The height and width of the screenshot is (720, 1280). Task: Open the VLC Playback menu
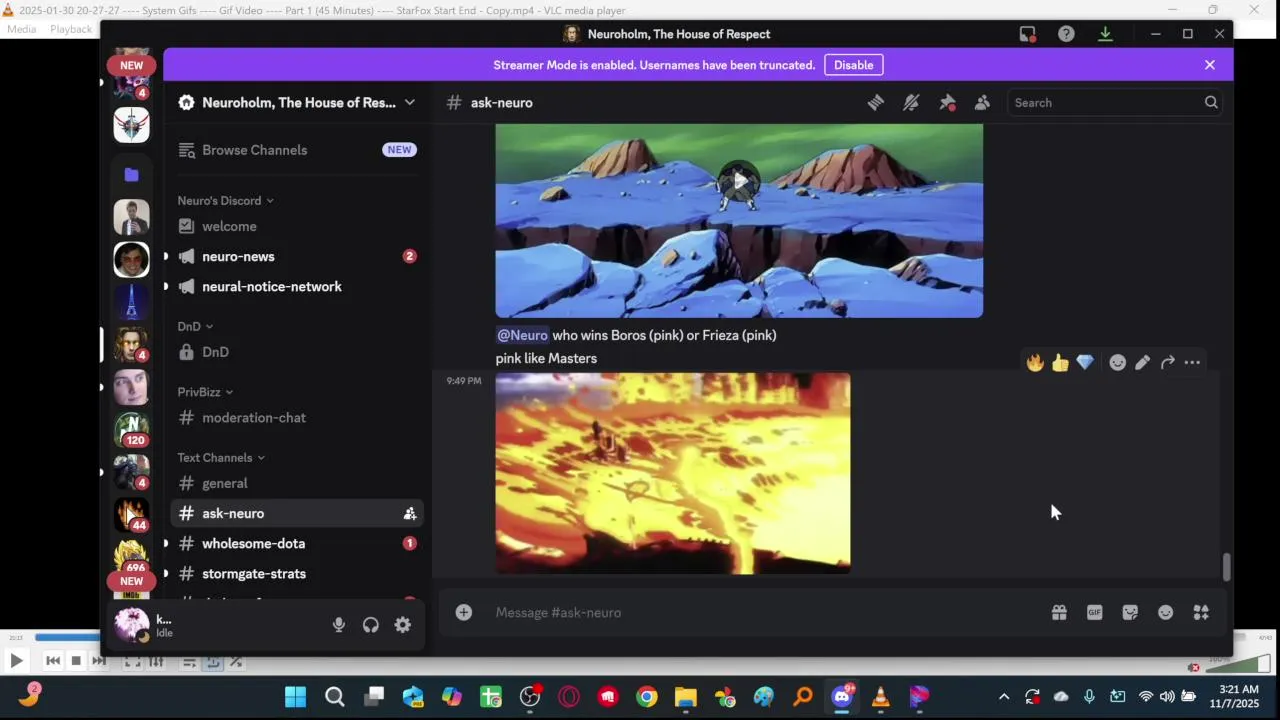(71, 29)
